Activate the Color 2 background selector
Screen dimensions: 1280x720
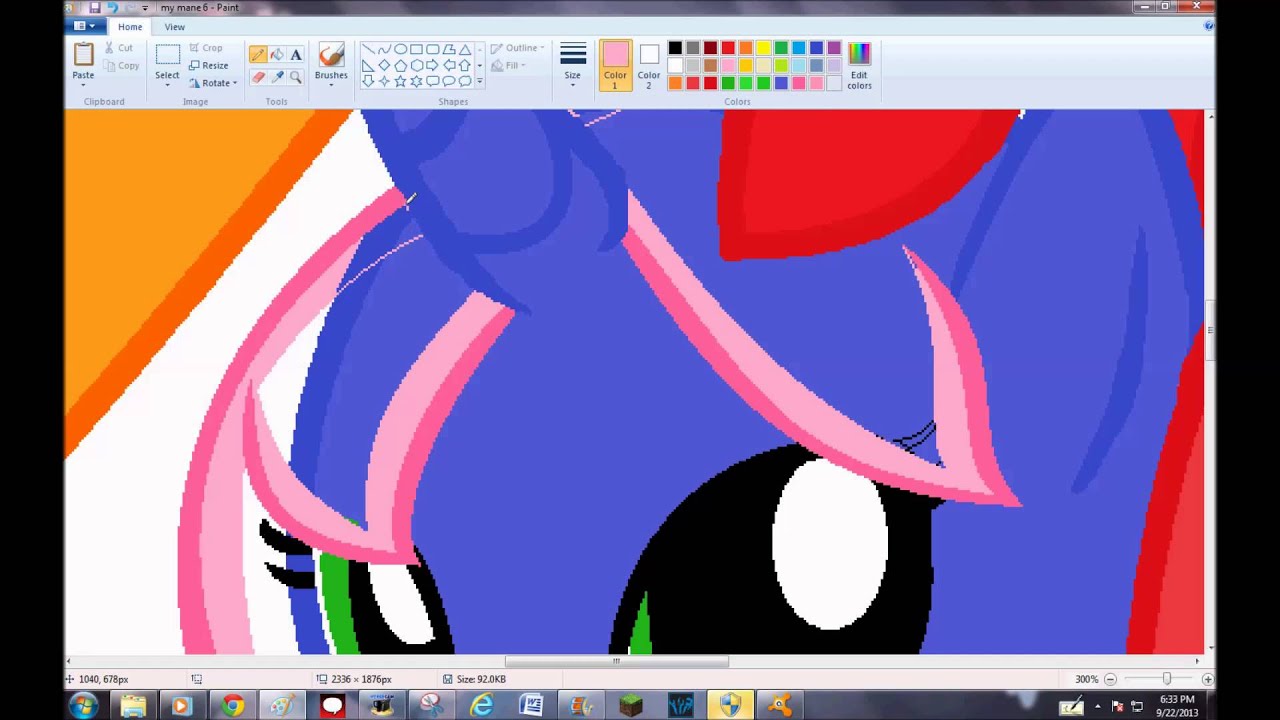click(649, 66)
